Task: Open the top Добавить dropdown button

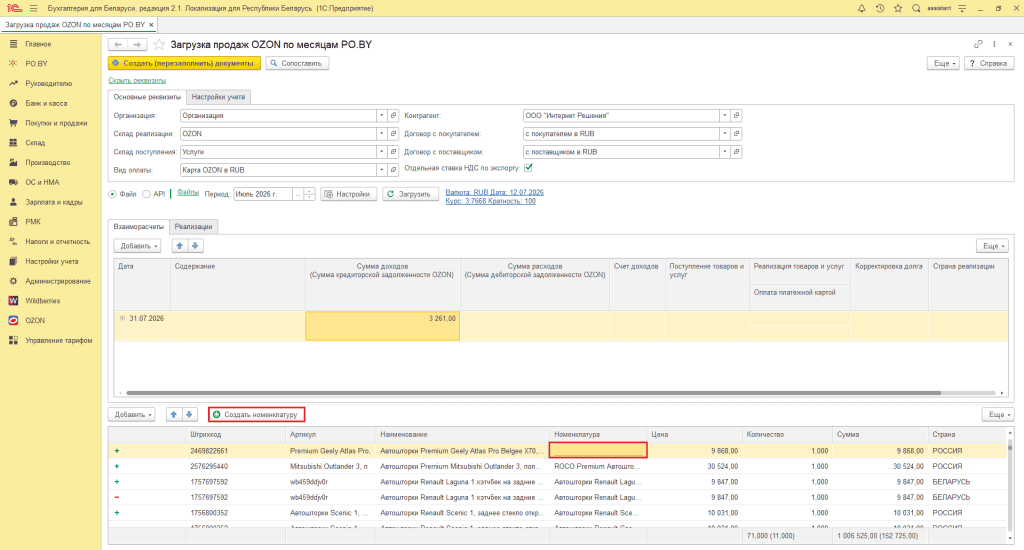Action: [139, 246]
